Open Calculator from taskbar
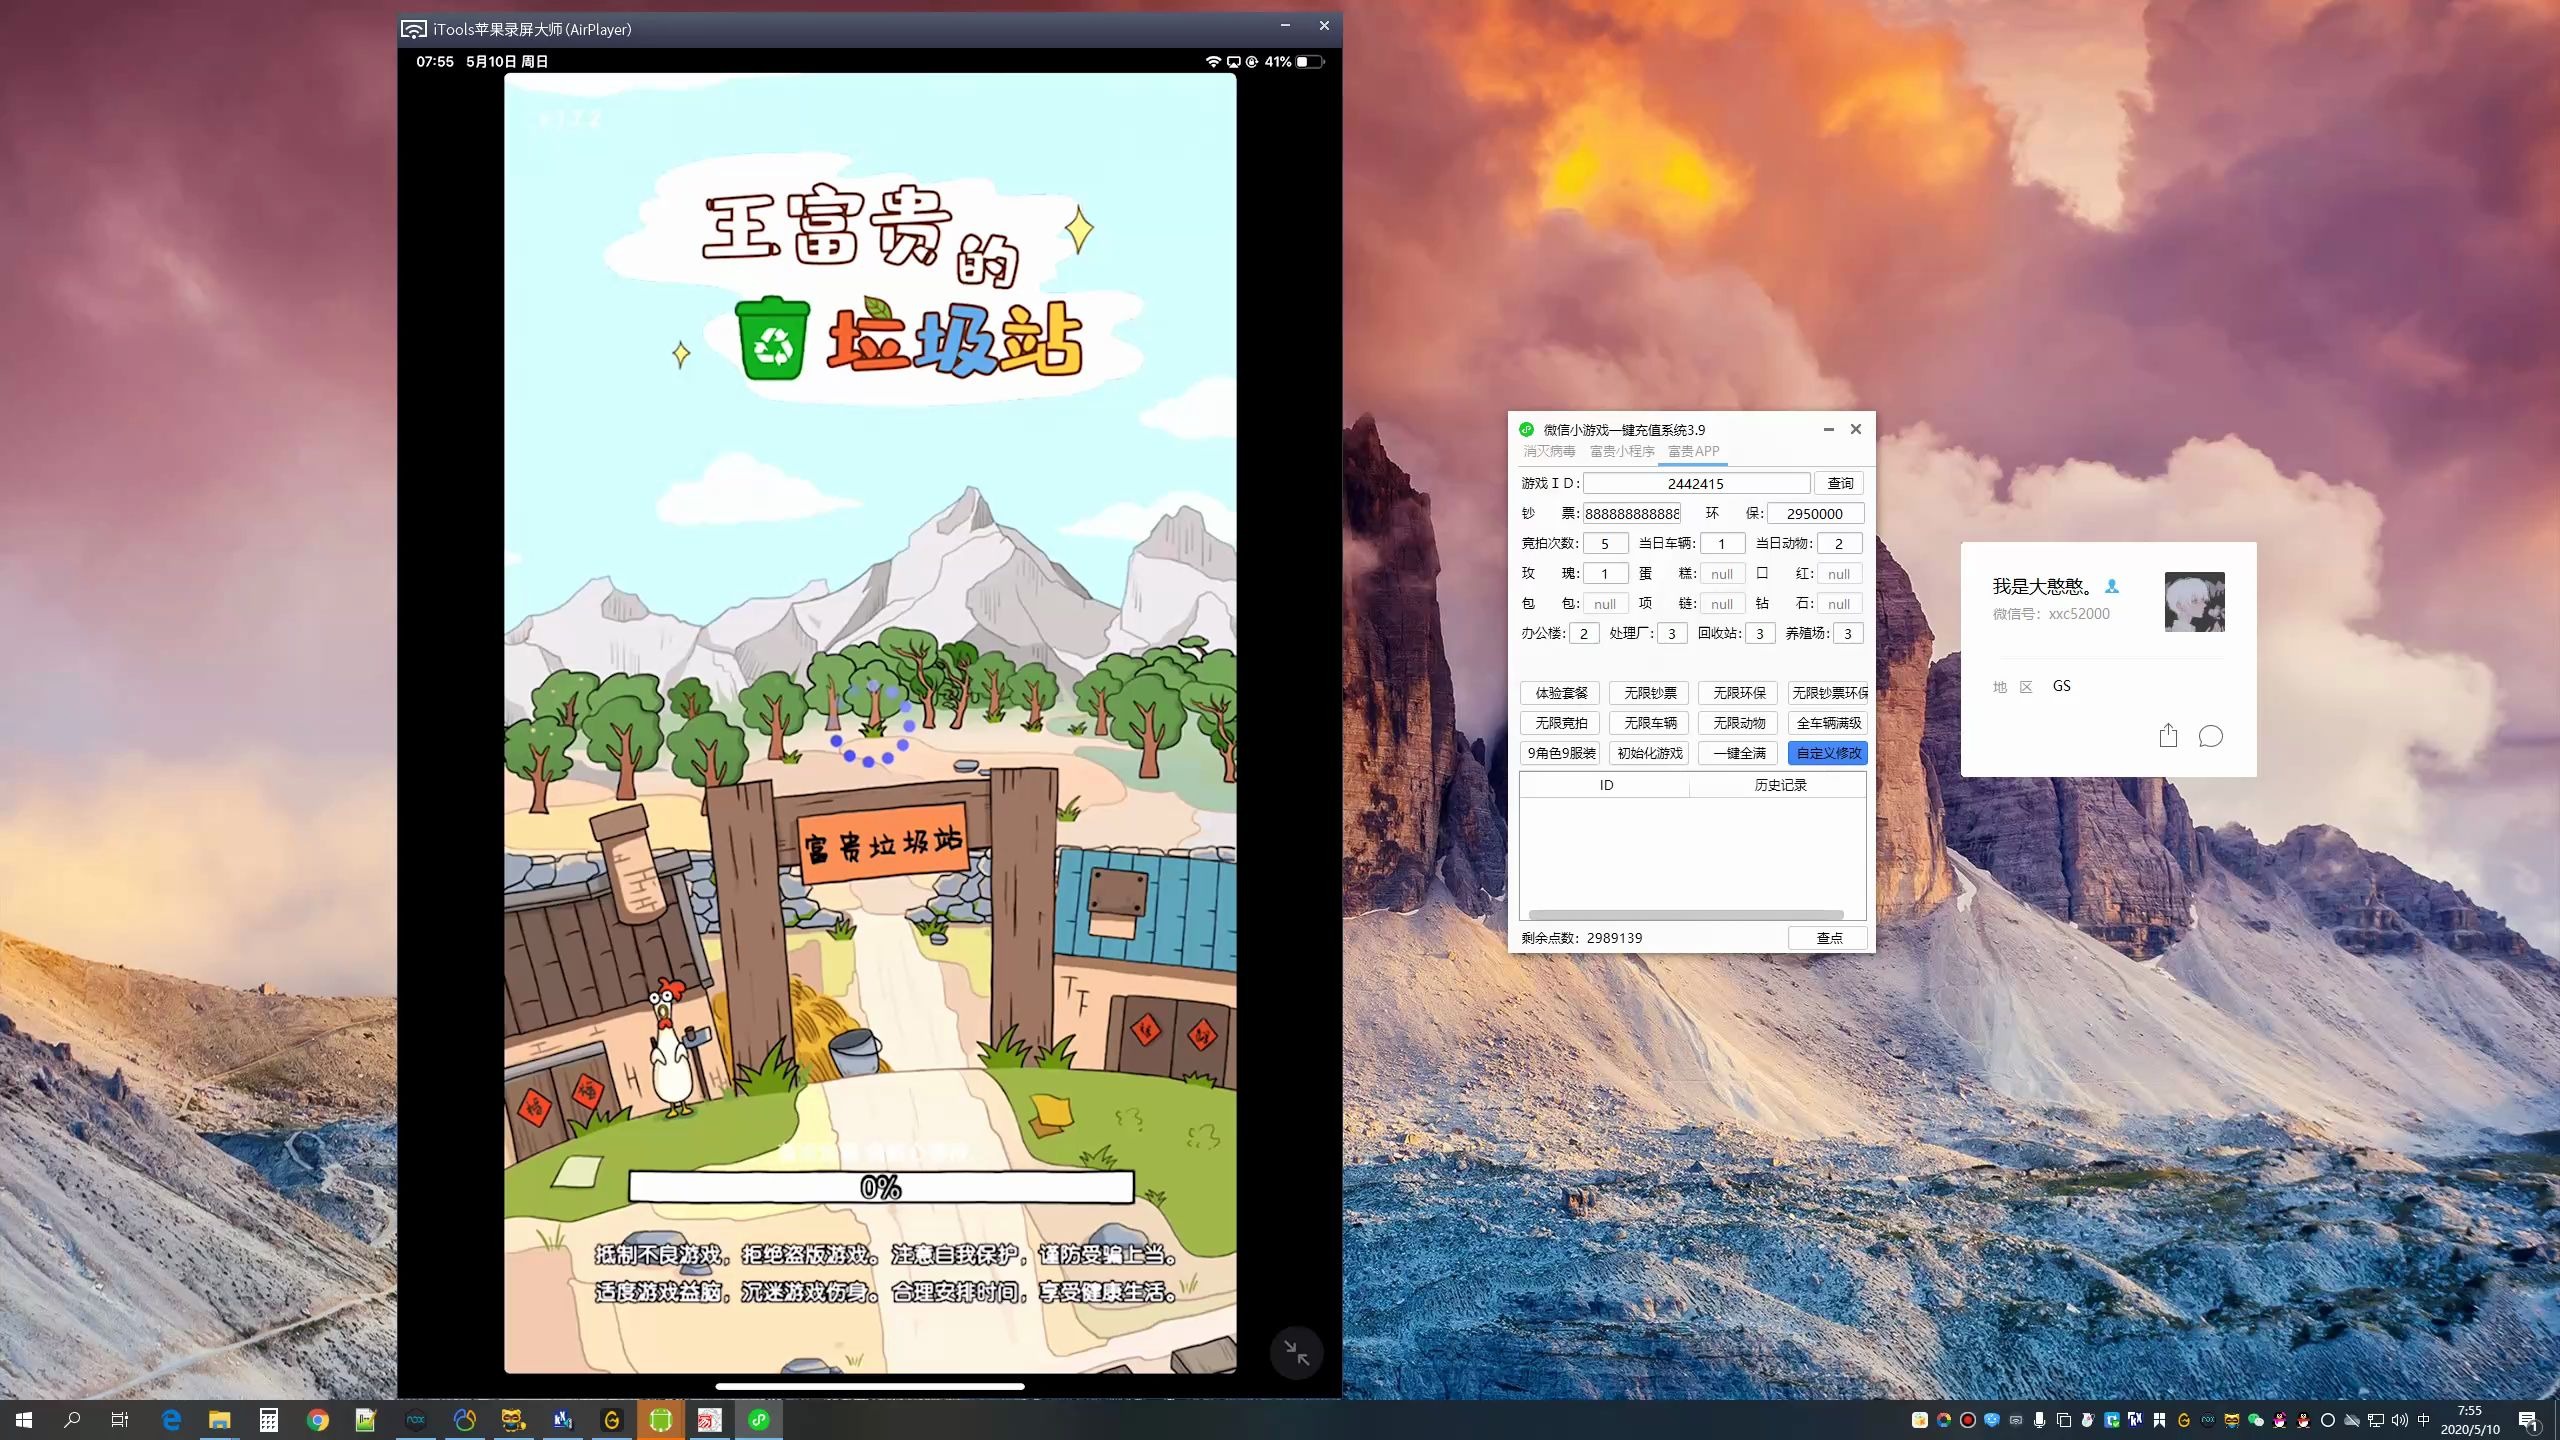This screenshot has width=2560, height=1440. [x=268, y=1420]
